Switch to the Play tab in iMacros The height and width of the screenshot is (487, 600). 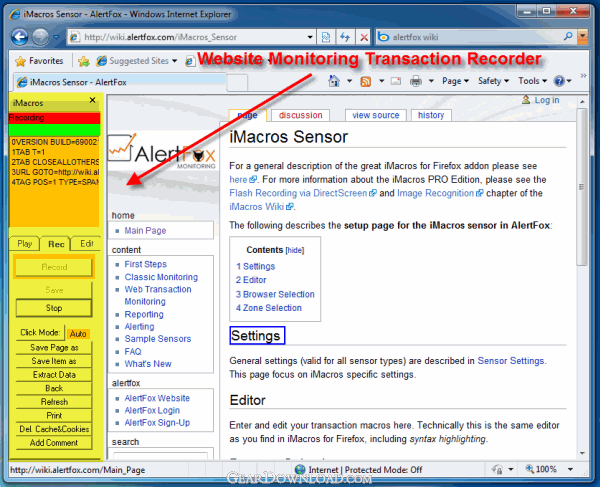pyautogui.click(x=24, y=244)
